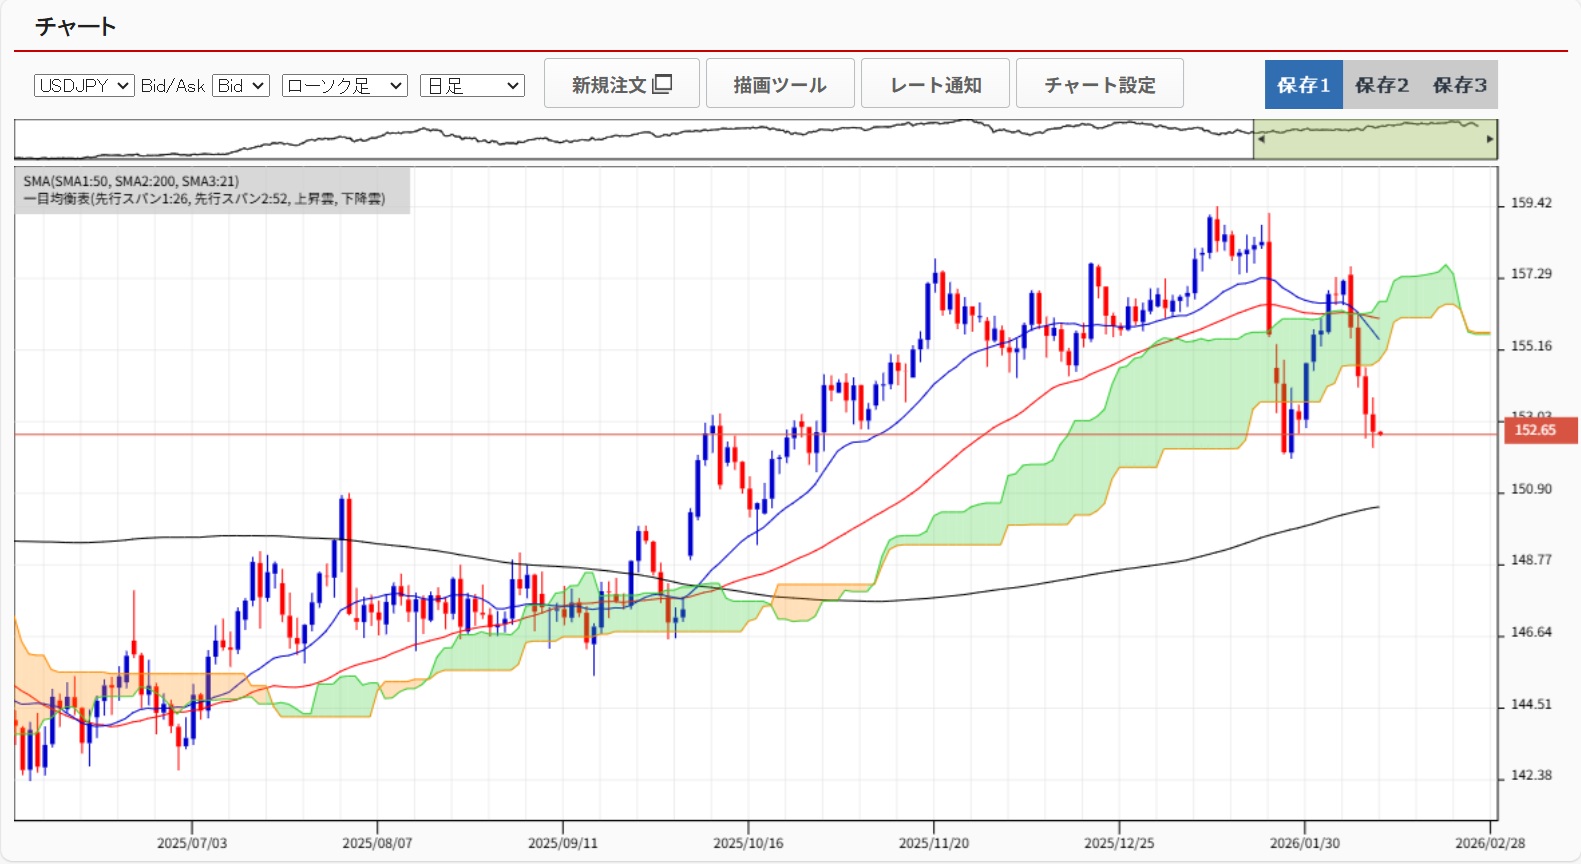Click right arrow handle of range navigator
1581x864 pixels.
1489,139
